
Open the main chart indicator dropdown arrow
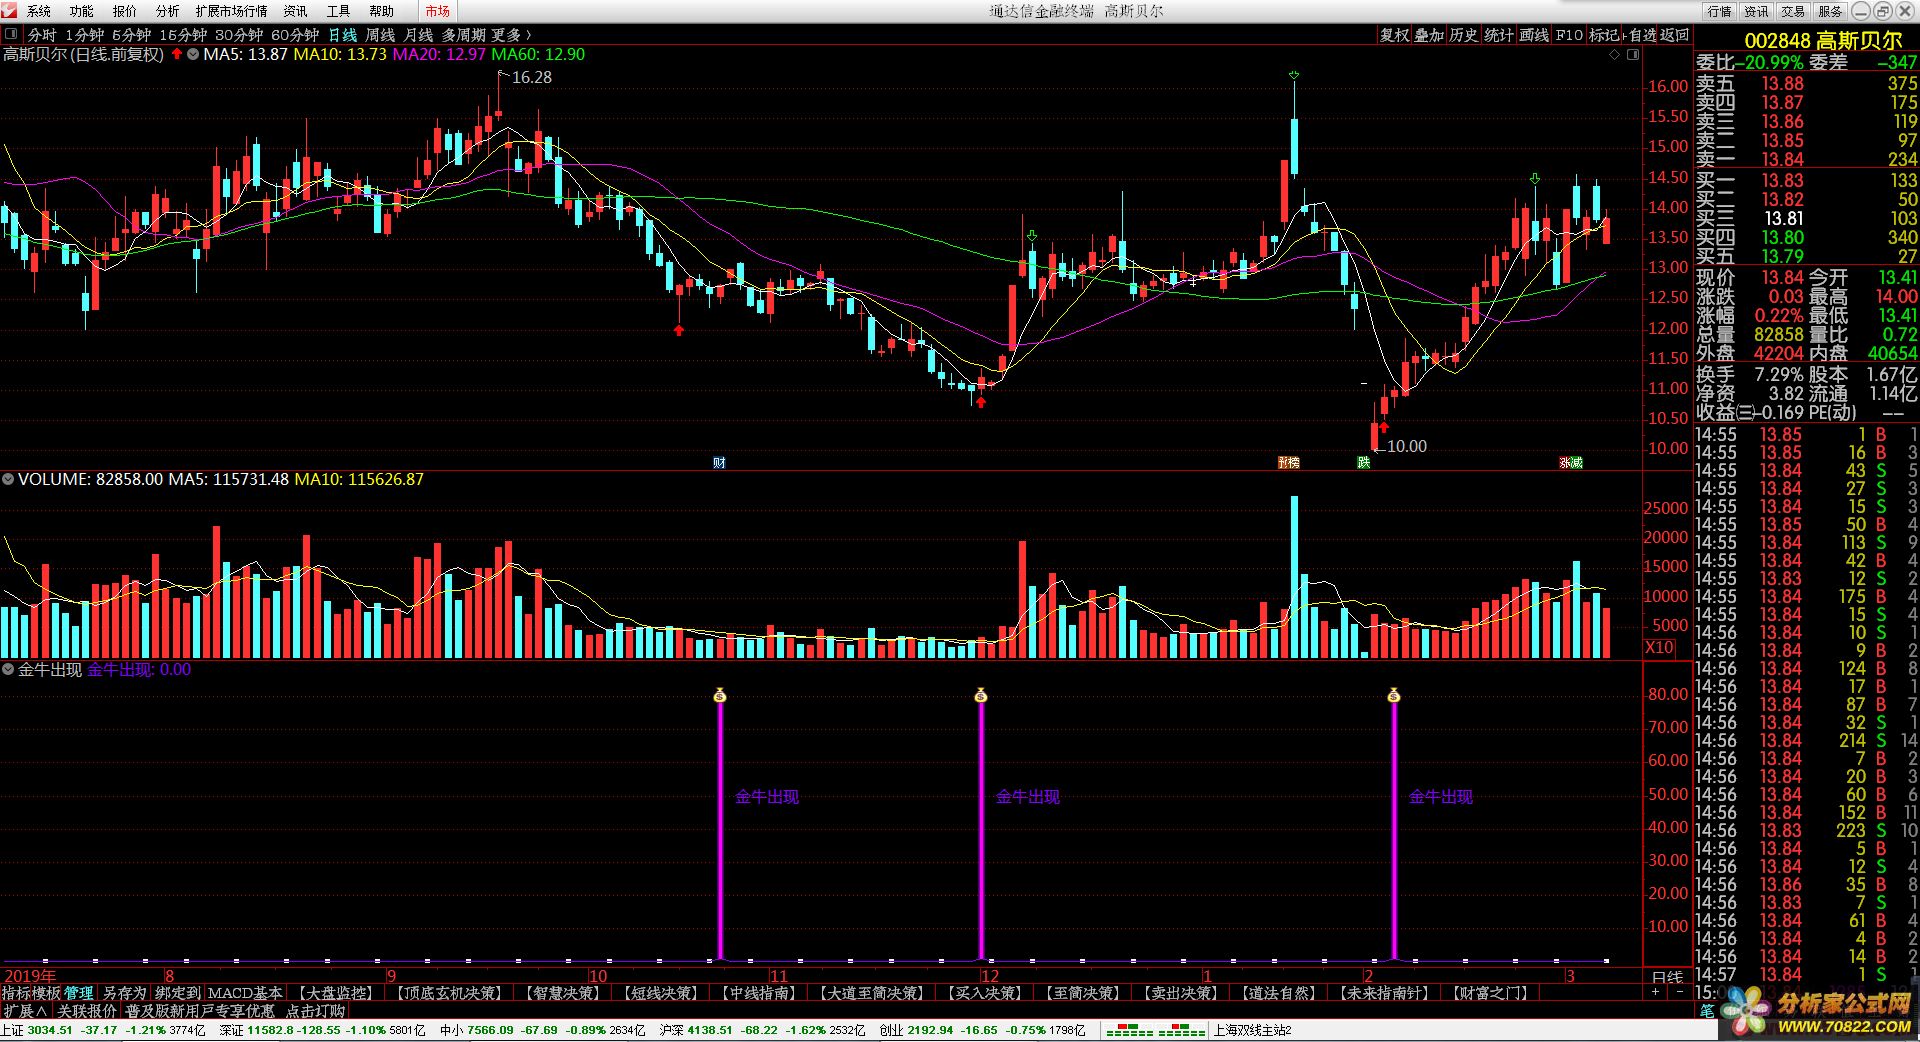tap(192, 54)
